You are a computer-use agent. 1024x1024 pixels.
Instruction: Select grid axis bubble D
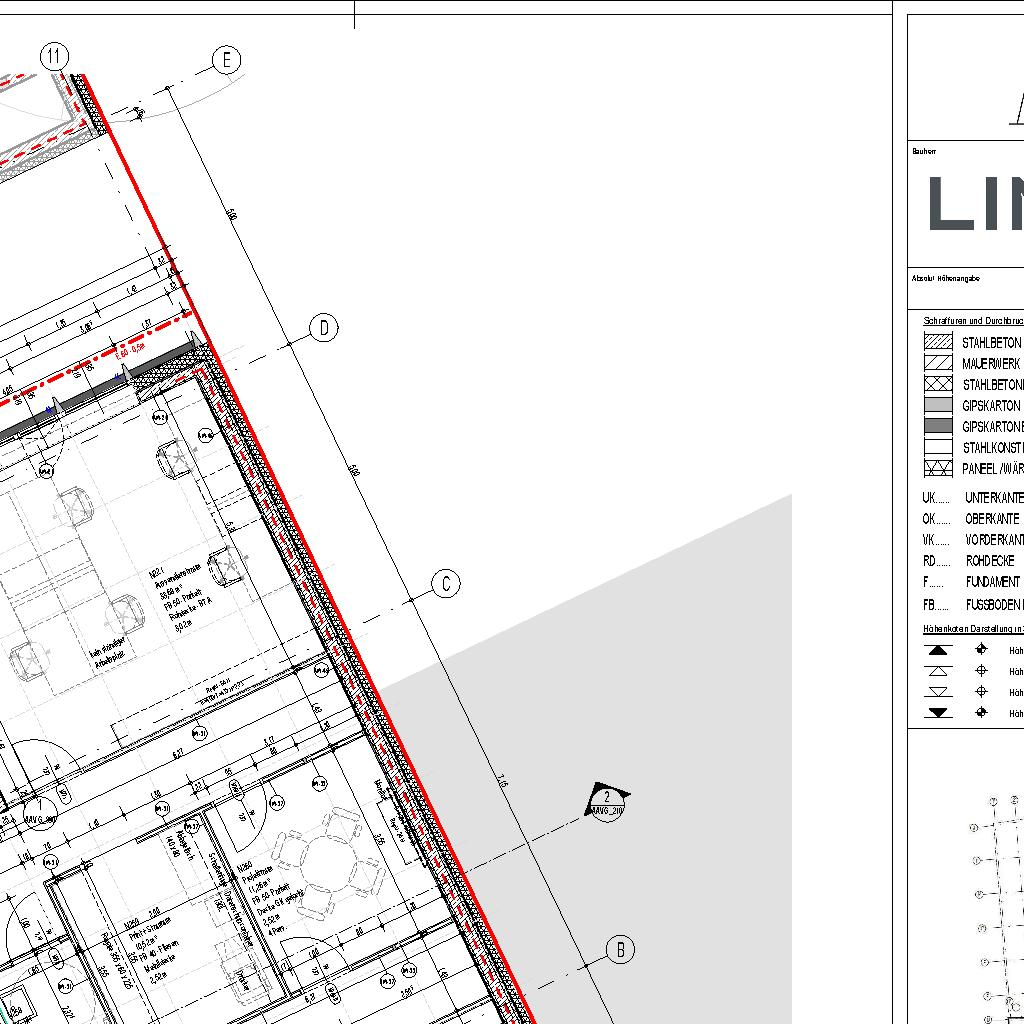(324, 328)
